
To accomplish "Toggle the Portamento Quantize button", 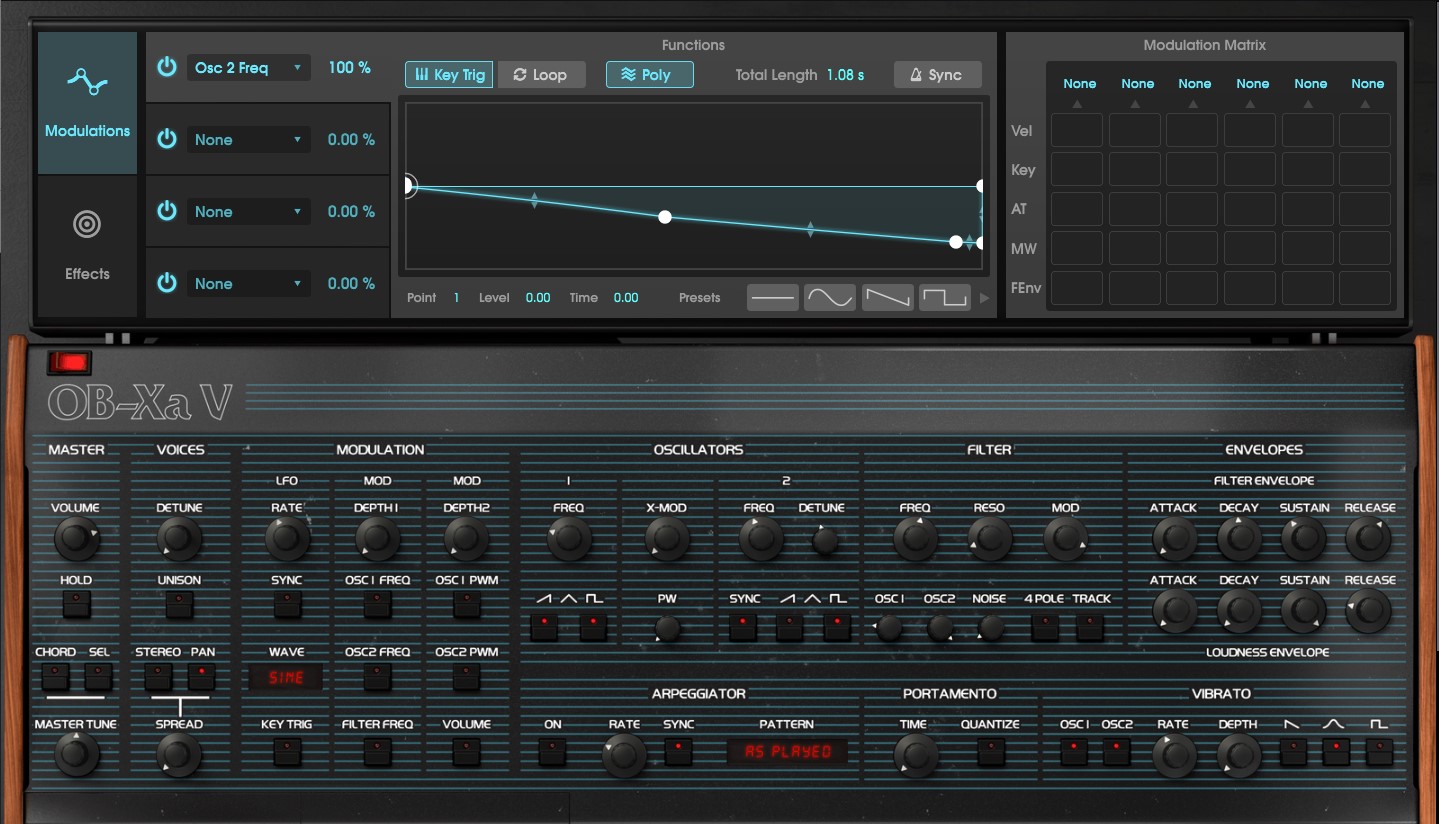I will pyautogui.click(x=990, y=750).
